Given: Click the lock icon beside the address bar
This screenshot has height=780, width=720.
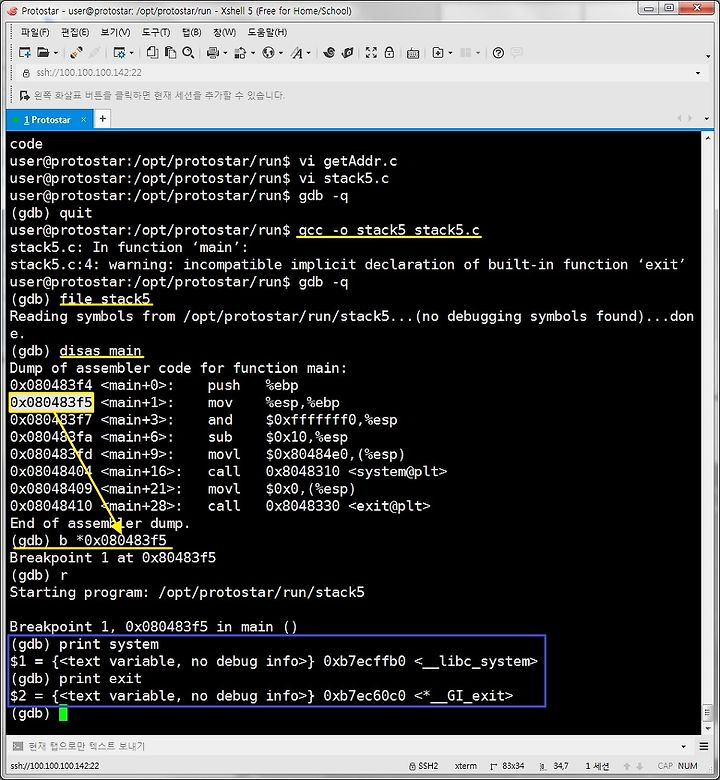Looking at the screenshot, I should [26, 73].
